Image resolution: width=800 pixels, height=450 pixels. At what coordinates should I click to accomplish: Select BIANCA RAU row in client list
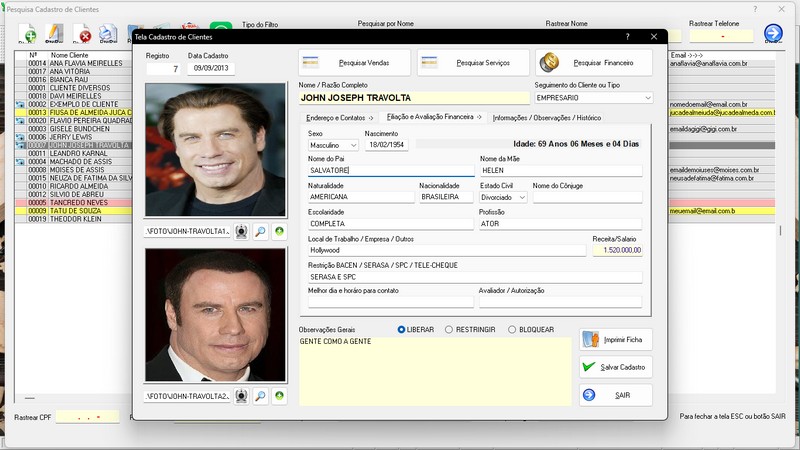click(x=74, y=80)
